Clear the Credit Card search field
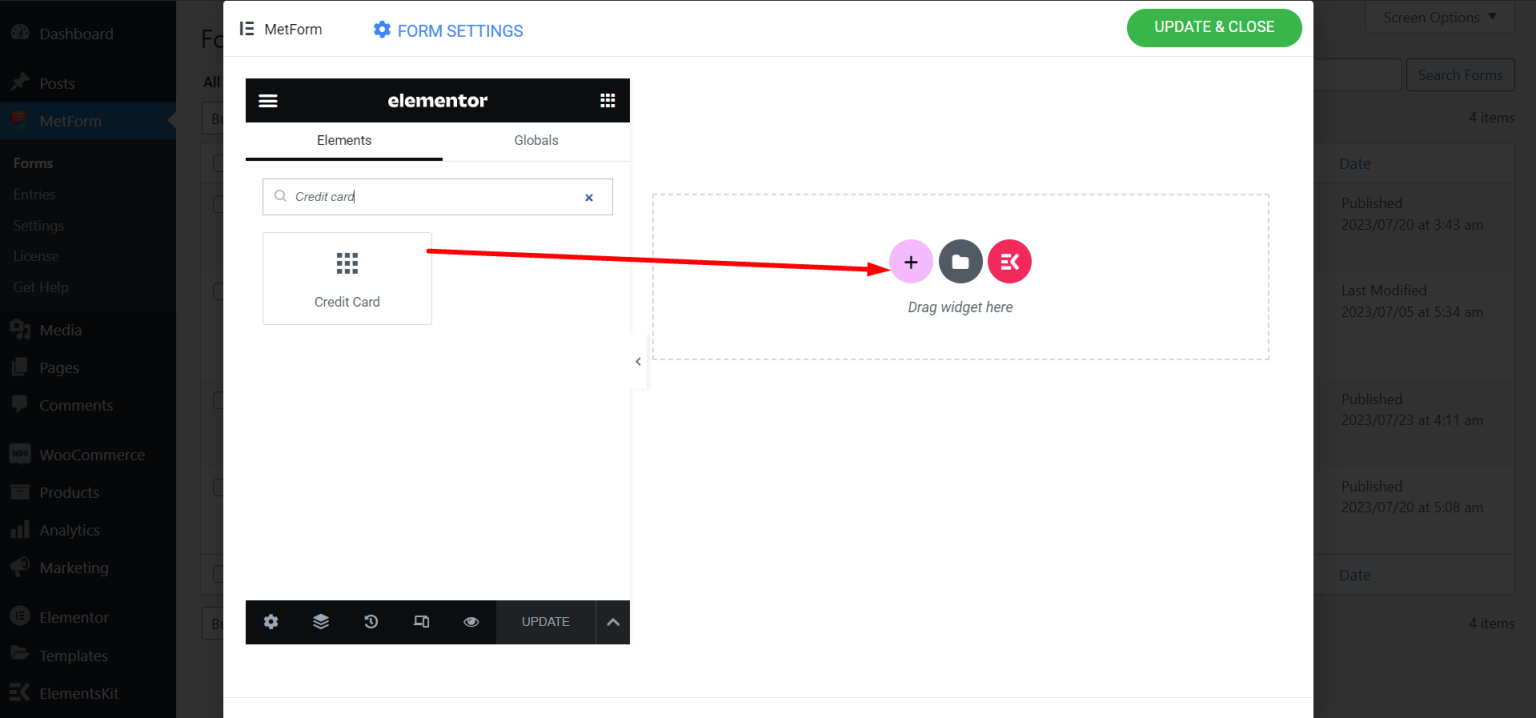Viewport: 1536px width, 718px height. (589, 197)
